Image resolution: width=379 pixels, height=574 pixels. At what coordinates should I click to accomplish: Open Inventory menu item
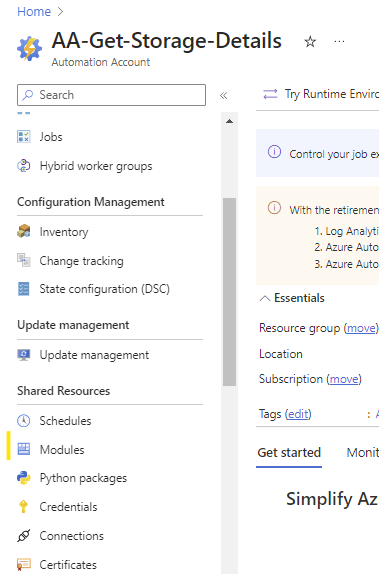(x=64, y=232)
